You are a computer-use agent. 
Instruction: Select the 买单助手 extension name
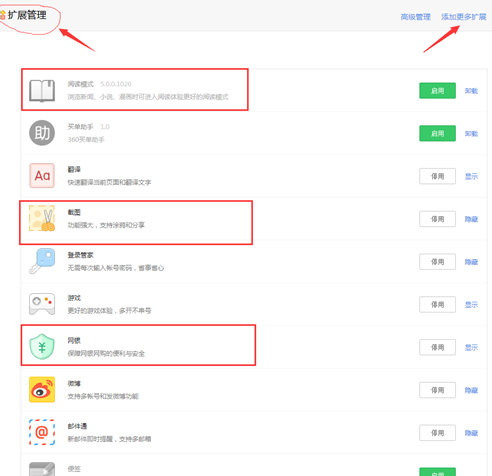pos(81,127)
